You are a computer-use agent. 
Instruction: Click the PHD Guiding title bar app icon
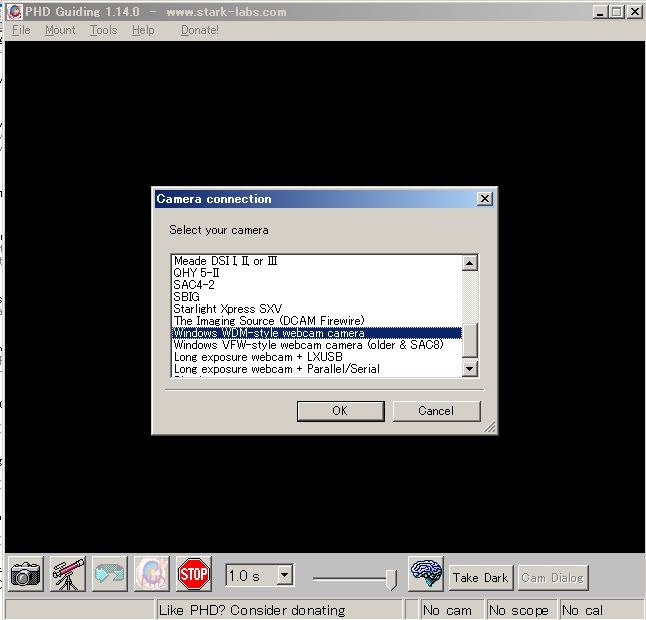(x=14, y=12)
